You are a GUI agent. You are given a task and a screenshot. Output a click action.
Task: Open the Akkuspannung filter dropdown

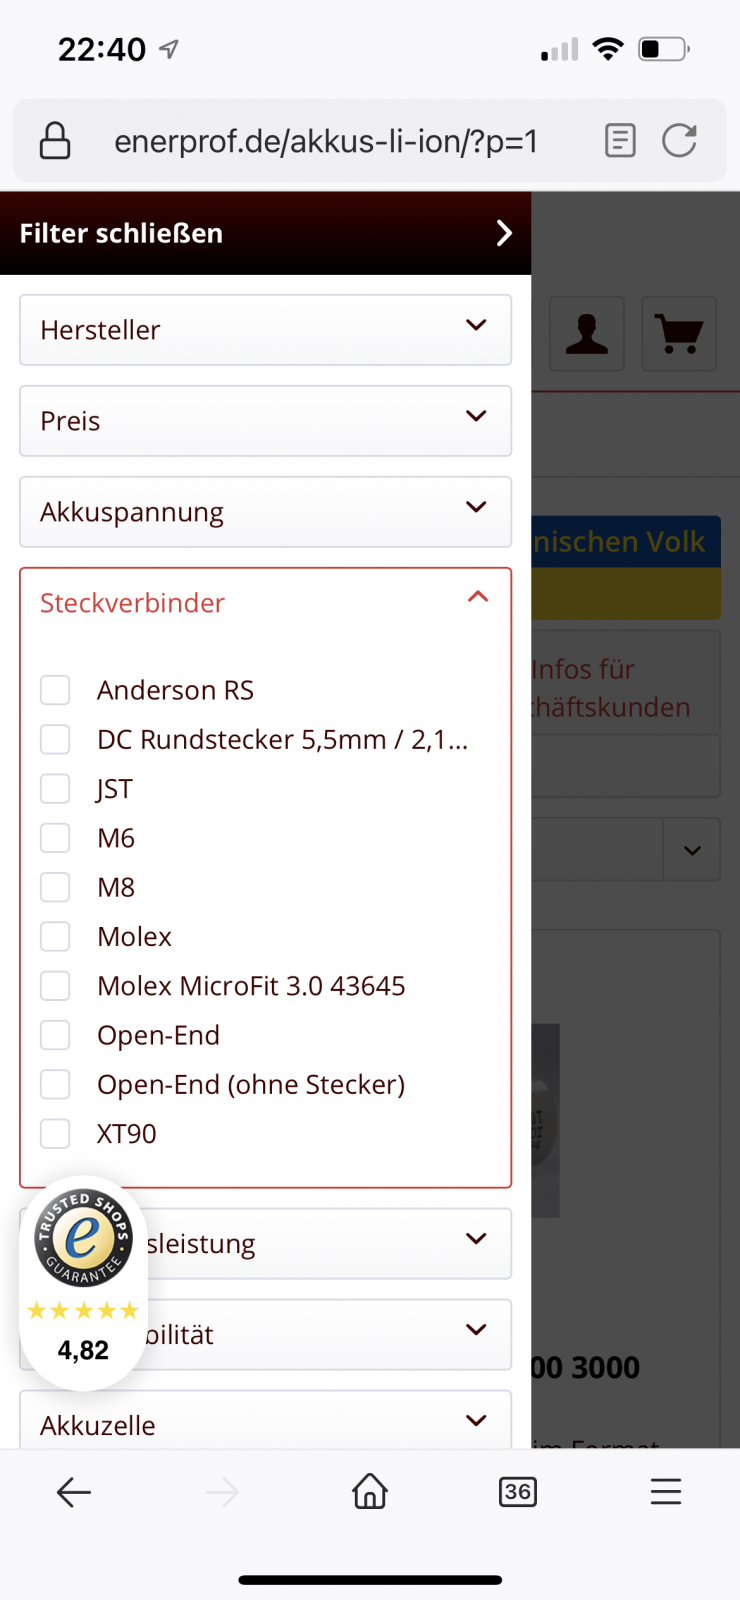click(265, 512)
